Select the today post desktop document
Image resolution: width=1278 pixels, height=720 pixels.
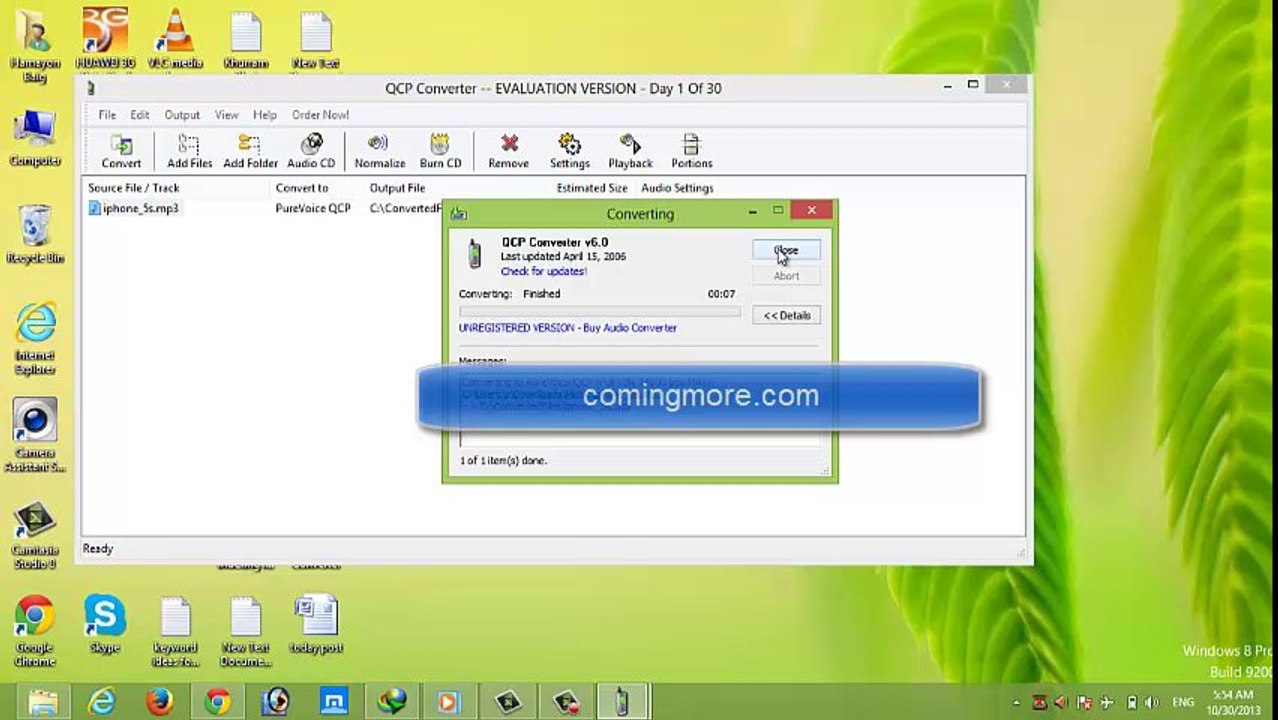(317, 624)
